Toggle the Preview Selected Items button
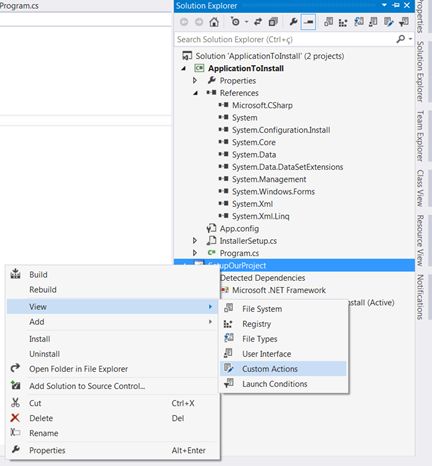Image resolution: width=432 pixels, height=466 pixels. point(308,22)
